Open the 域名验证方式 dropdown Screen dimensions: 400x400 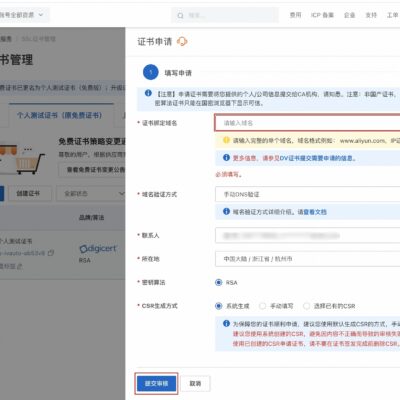(307, 194)
